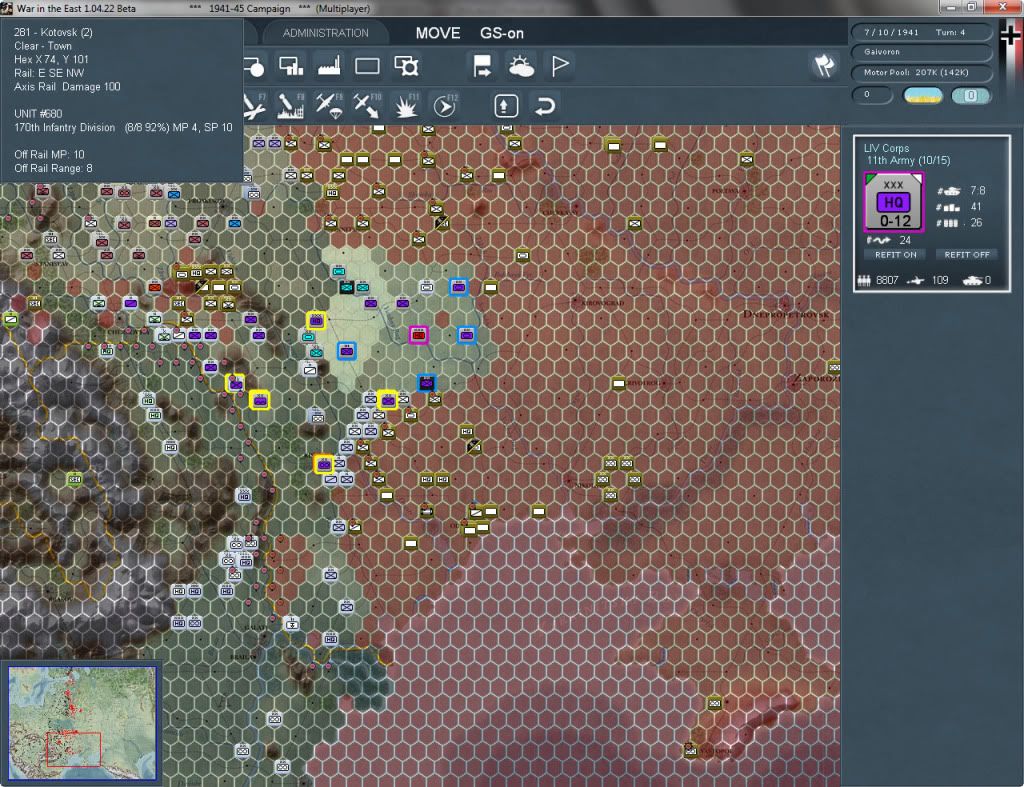Select the F11 explosion attack mode icon
1024x787 pixels.
(406, 106)
